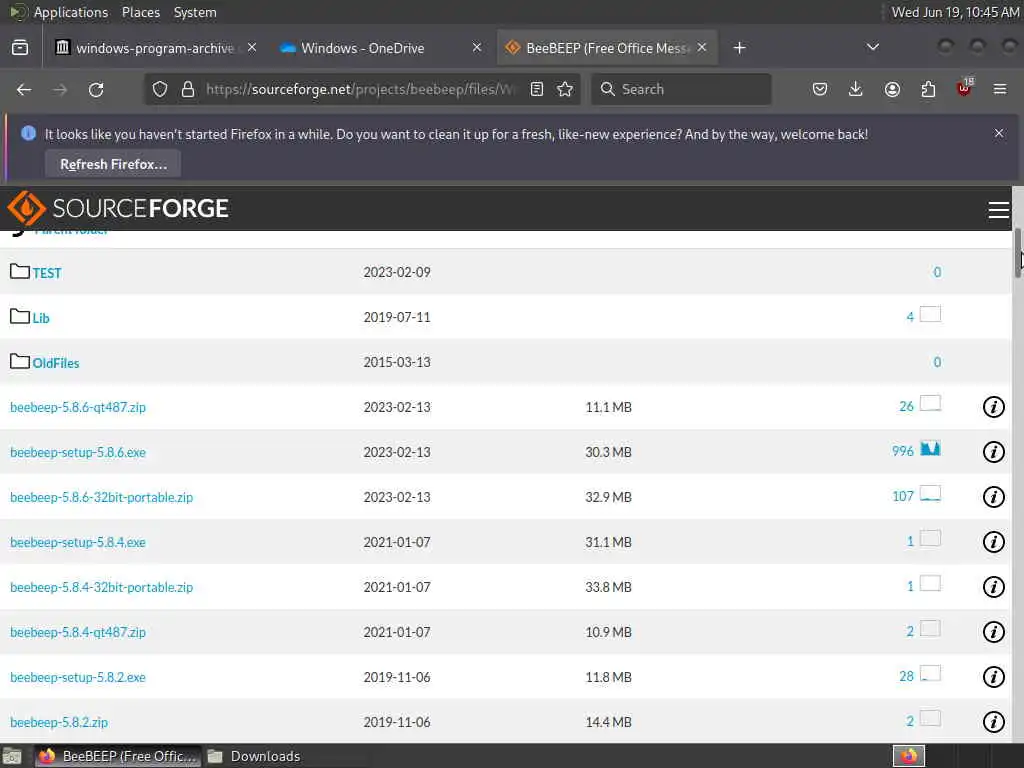
Task: Show info for beebeep-setup-5.8.4.exe
Action: (x=993, y=542)
